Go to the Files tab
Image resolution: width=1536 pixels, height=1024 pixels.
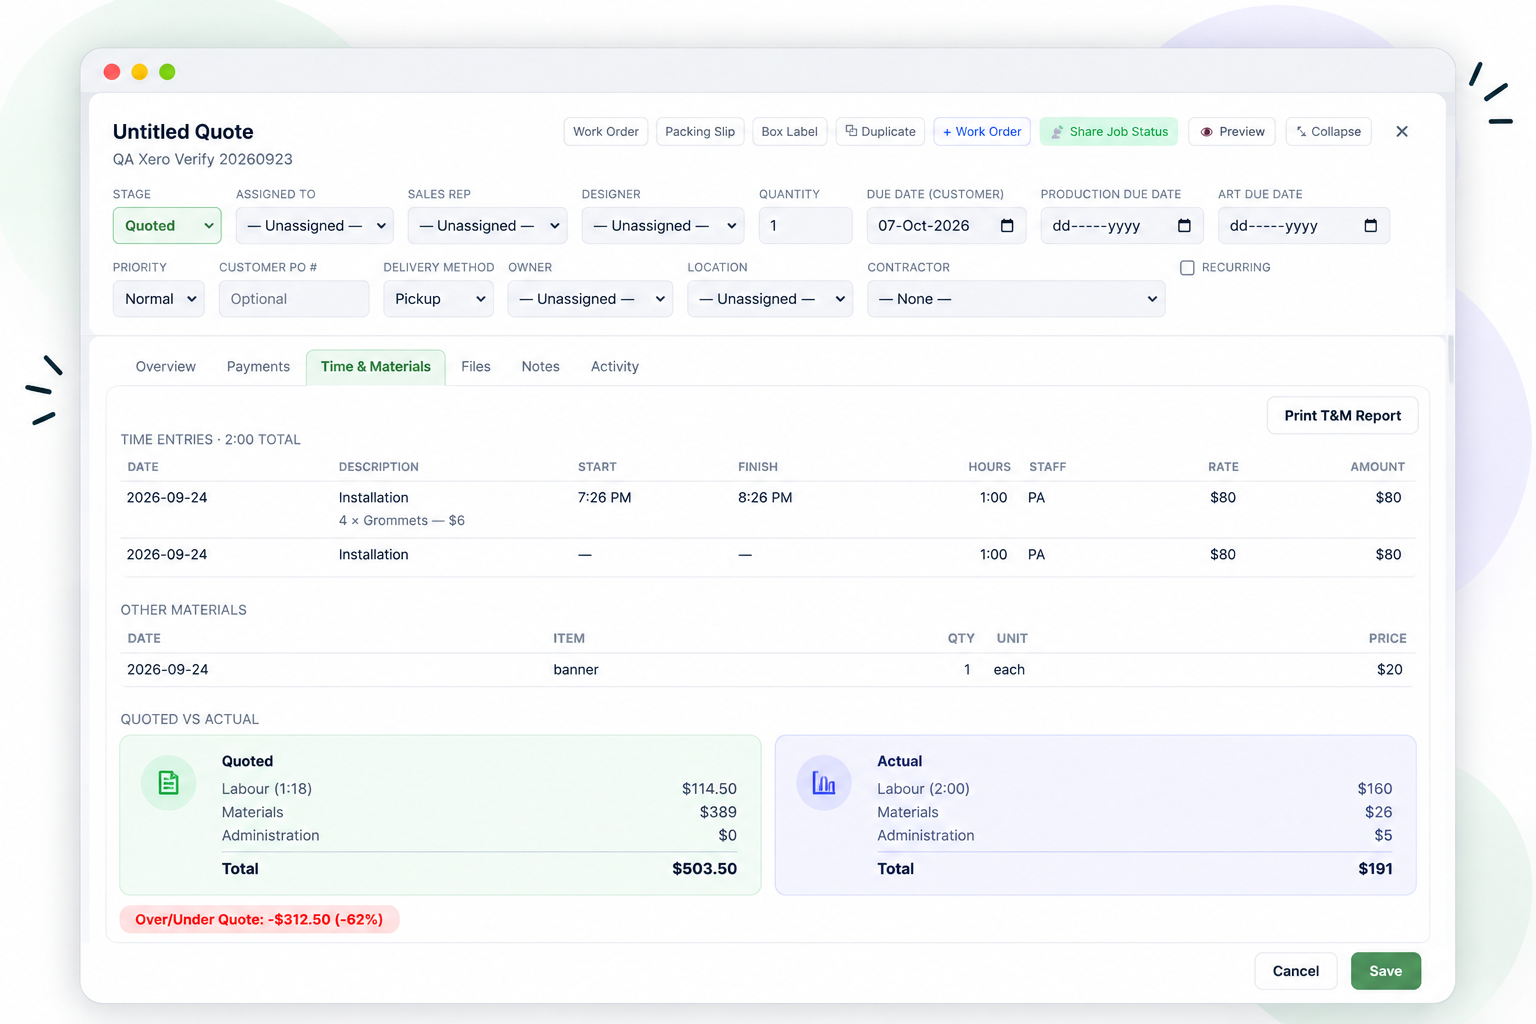(x=476, y=367)
